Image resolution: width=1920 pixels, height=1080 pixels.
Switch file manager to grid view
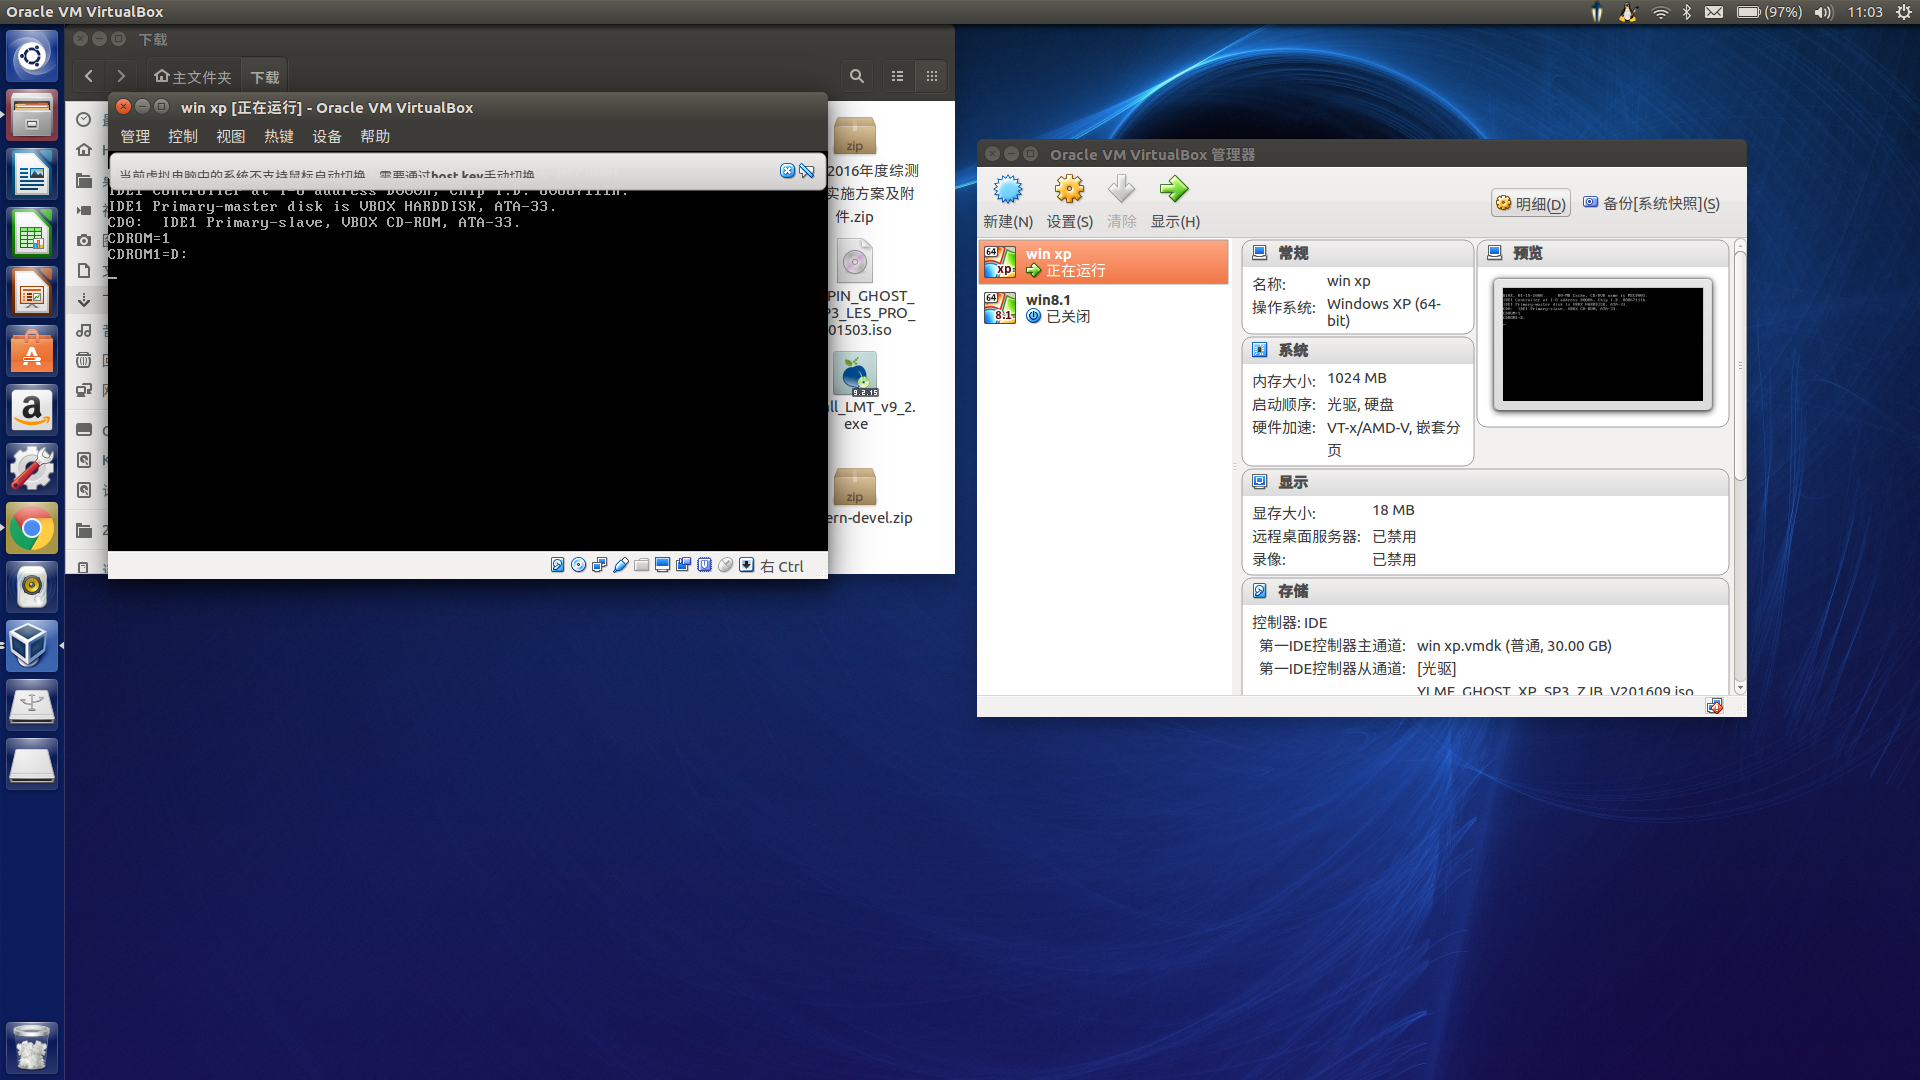point(932,76)
